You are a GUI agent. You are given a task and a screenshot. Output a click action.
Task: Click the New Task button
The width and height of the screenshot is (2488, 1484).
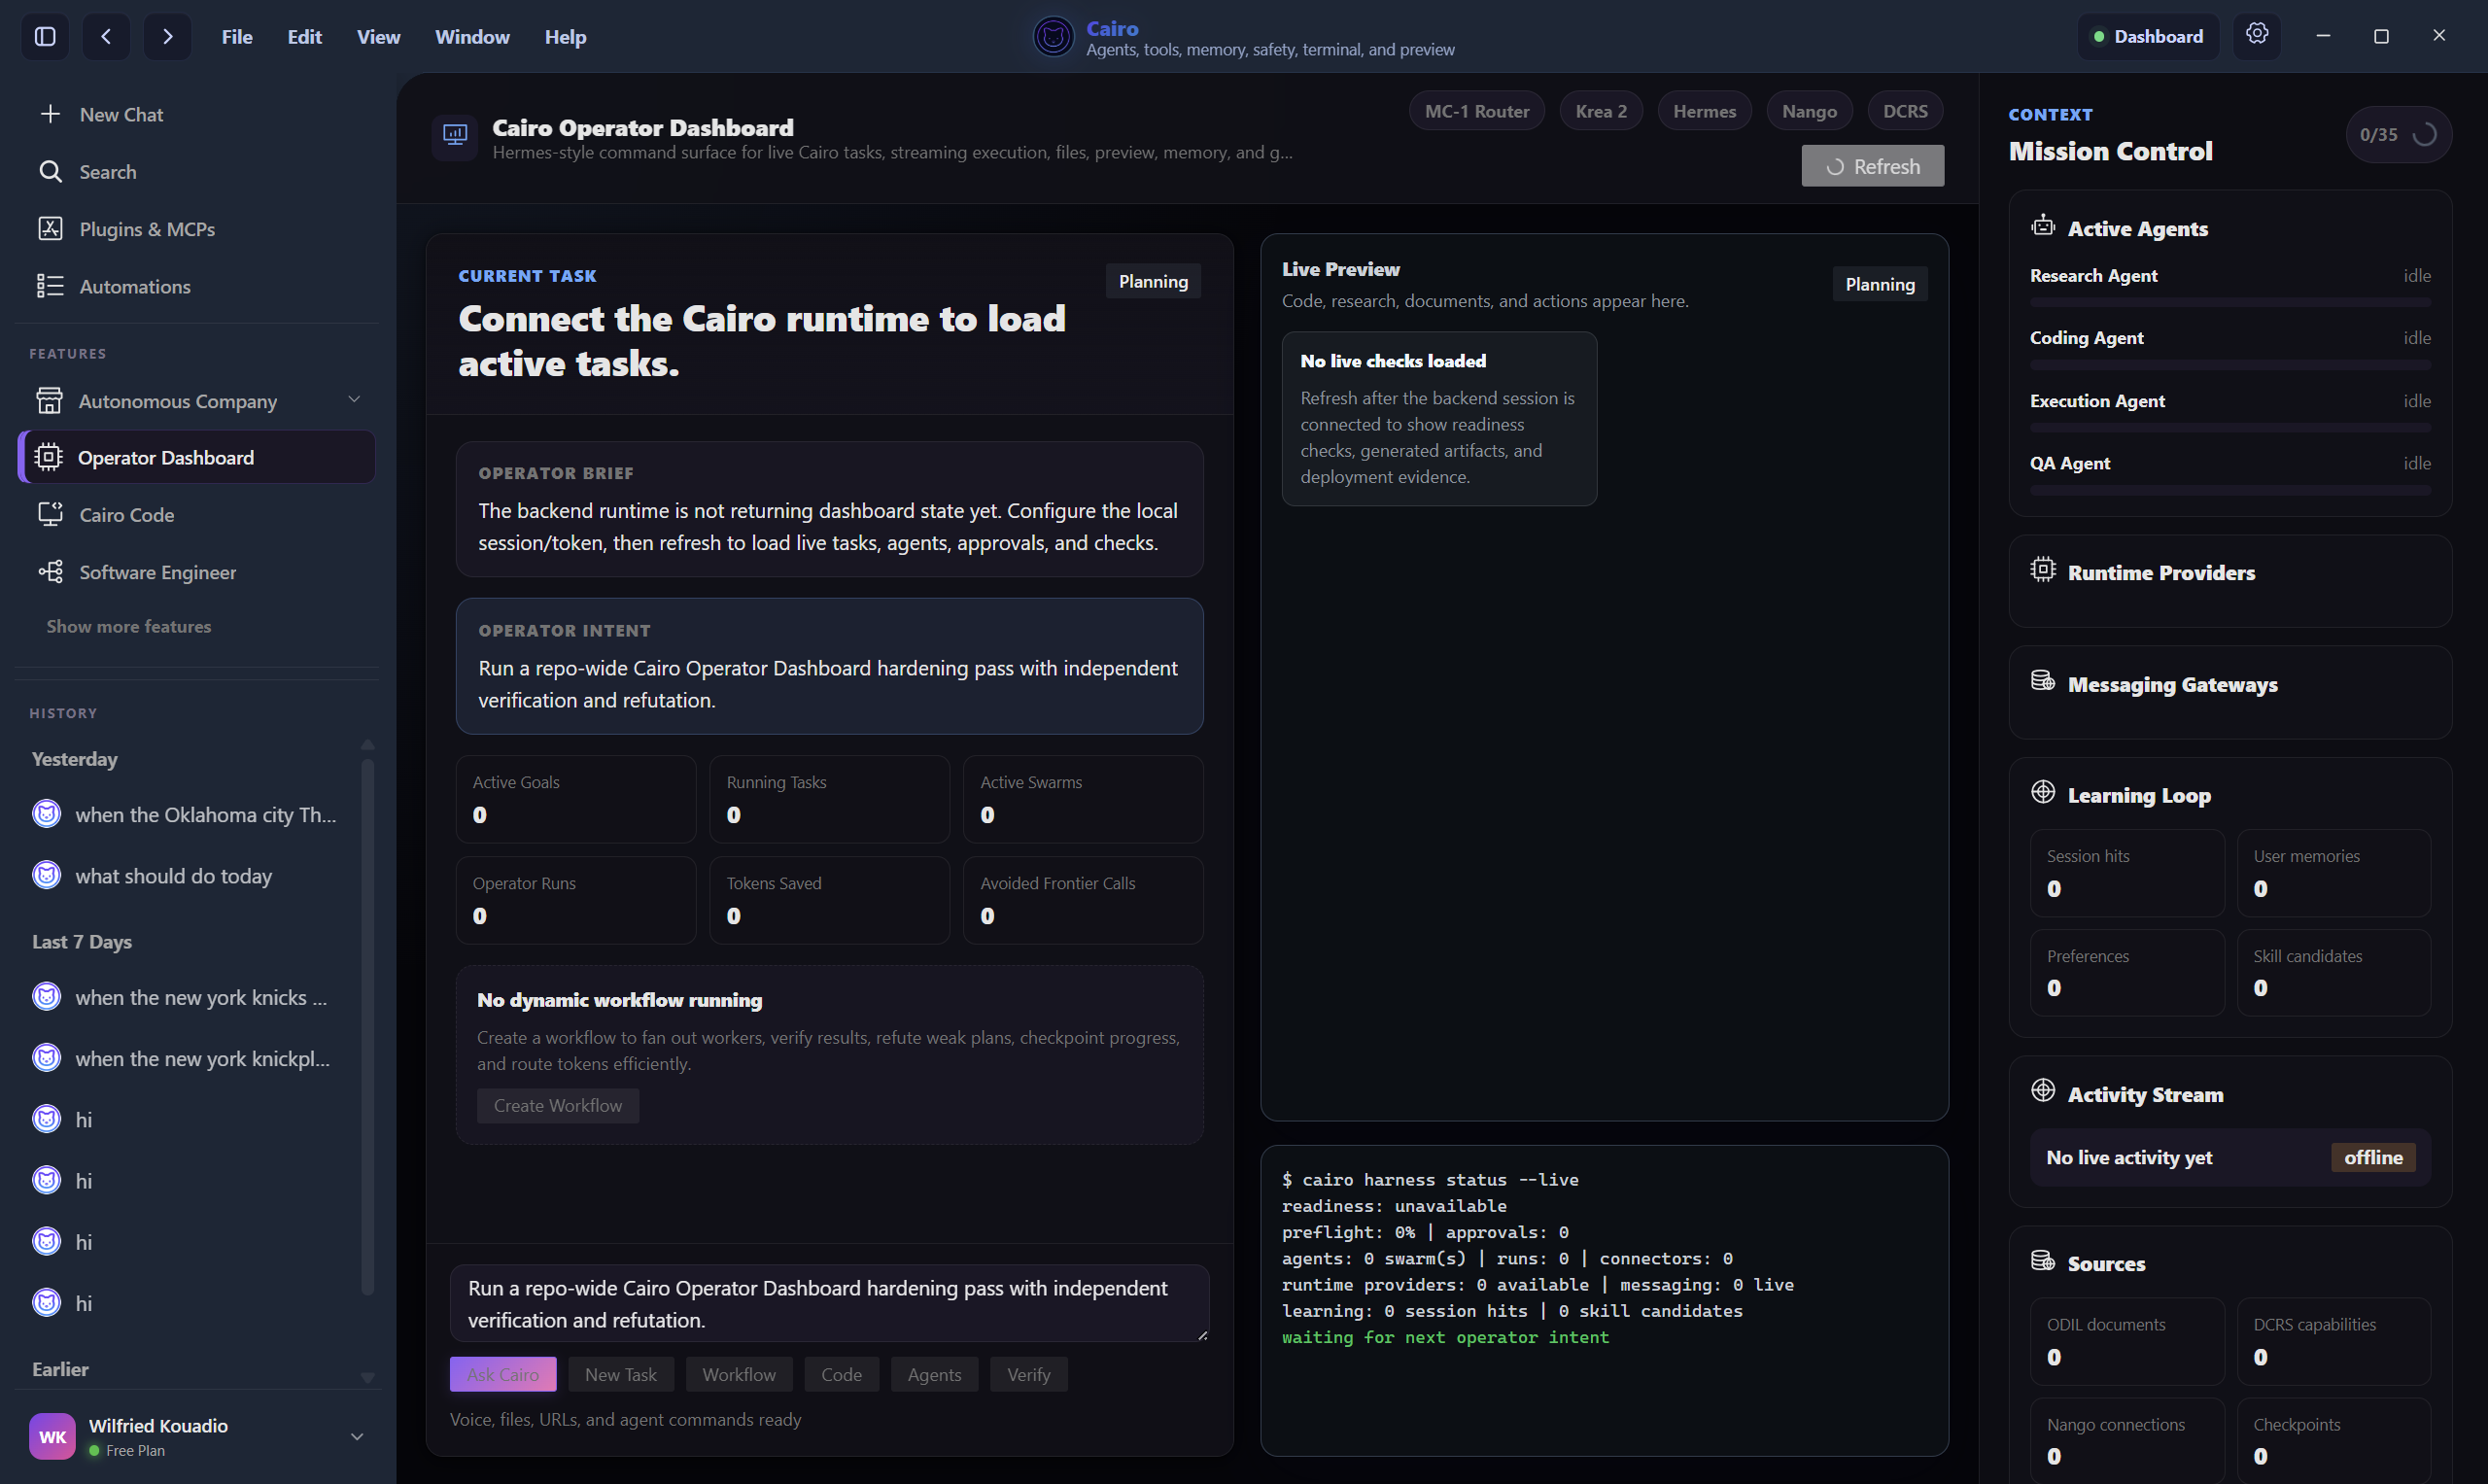[621, 1374]
